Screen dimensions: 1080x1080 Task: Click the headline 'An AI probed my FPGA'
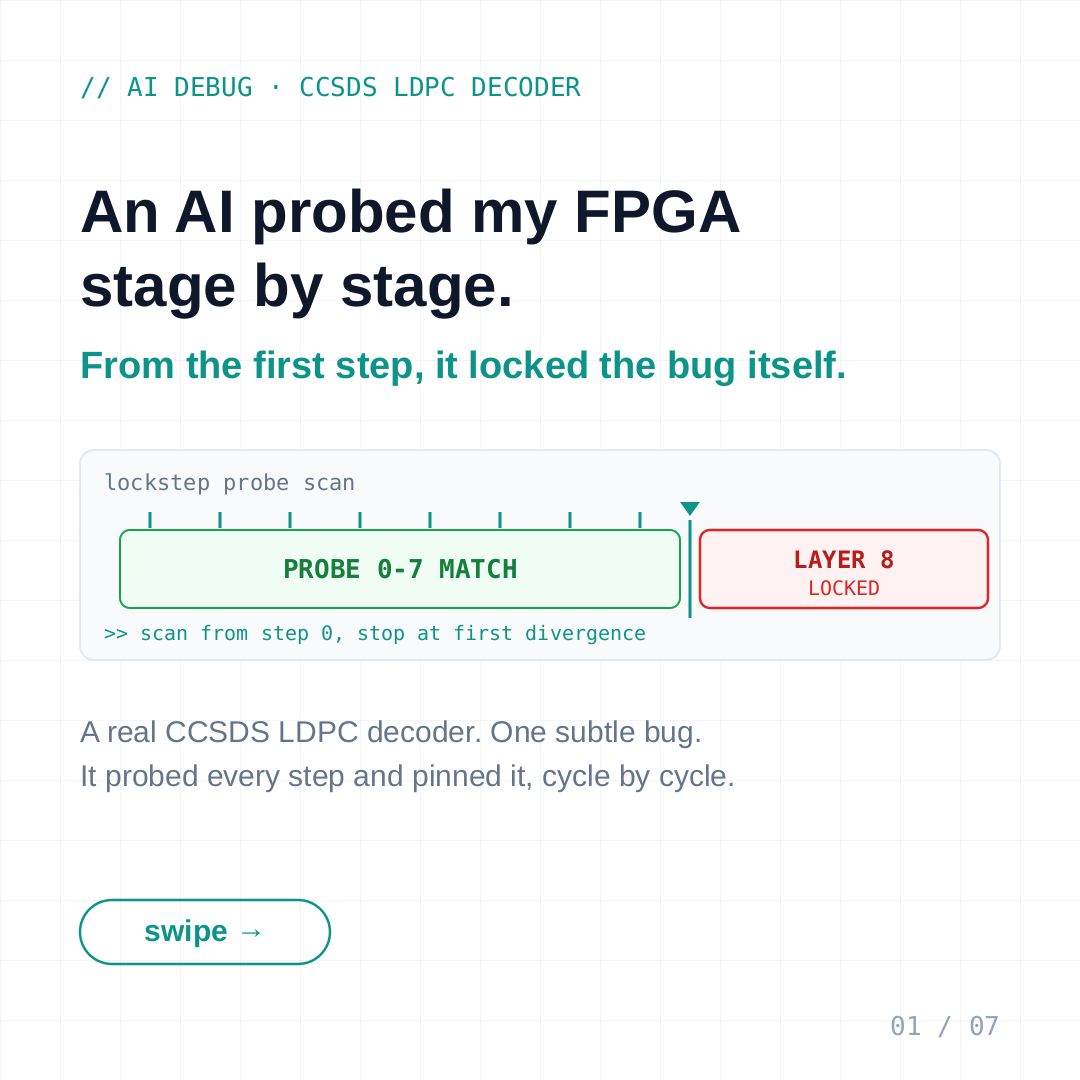[410, 212]
